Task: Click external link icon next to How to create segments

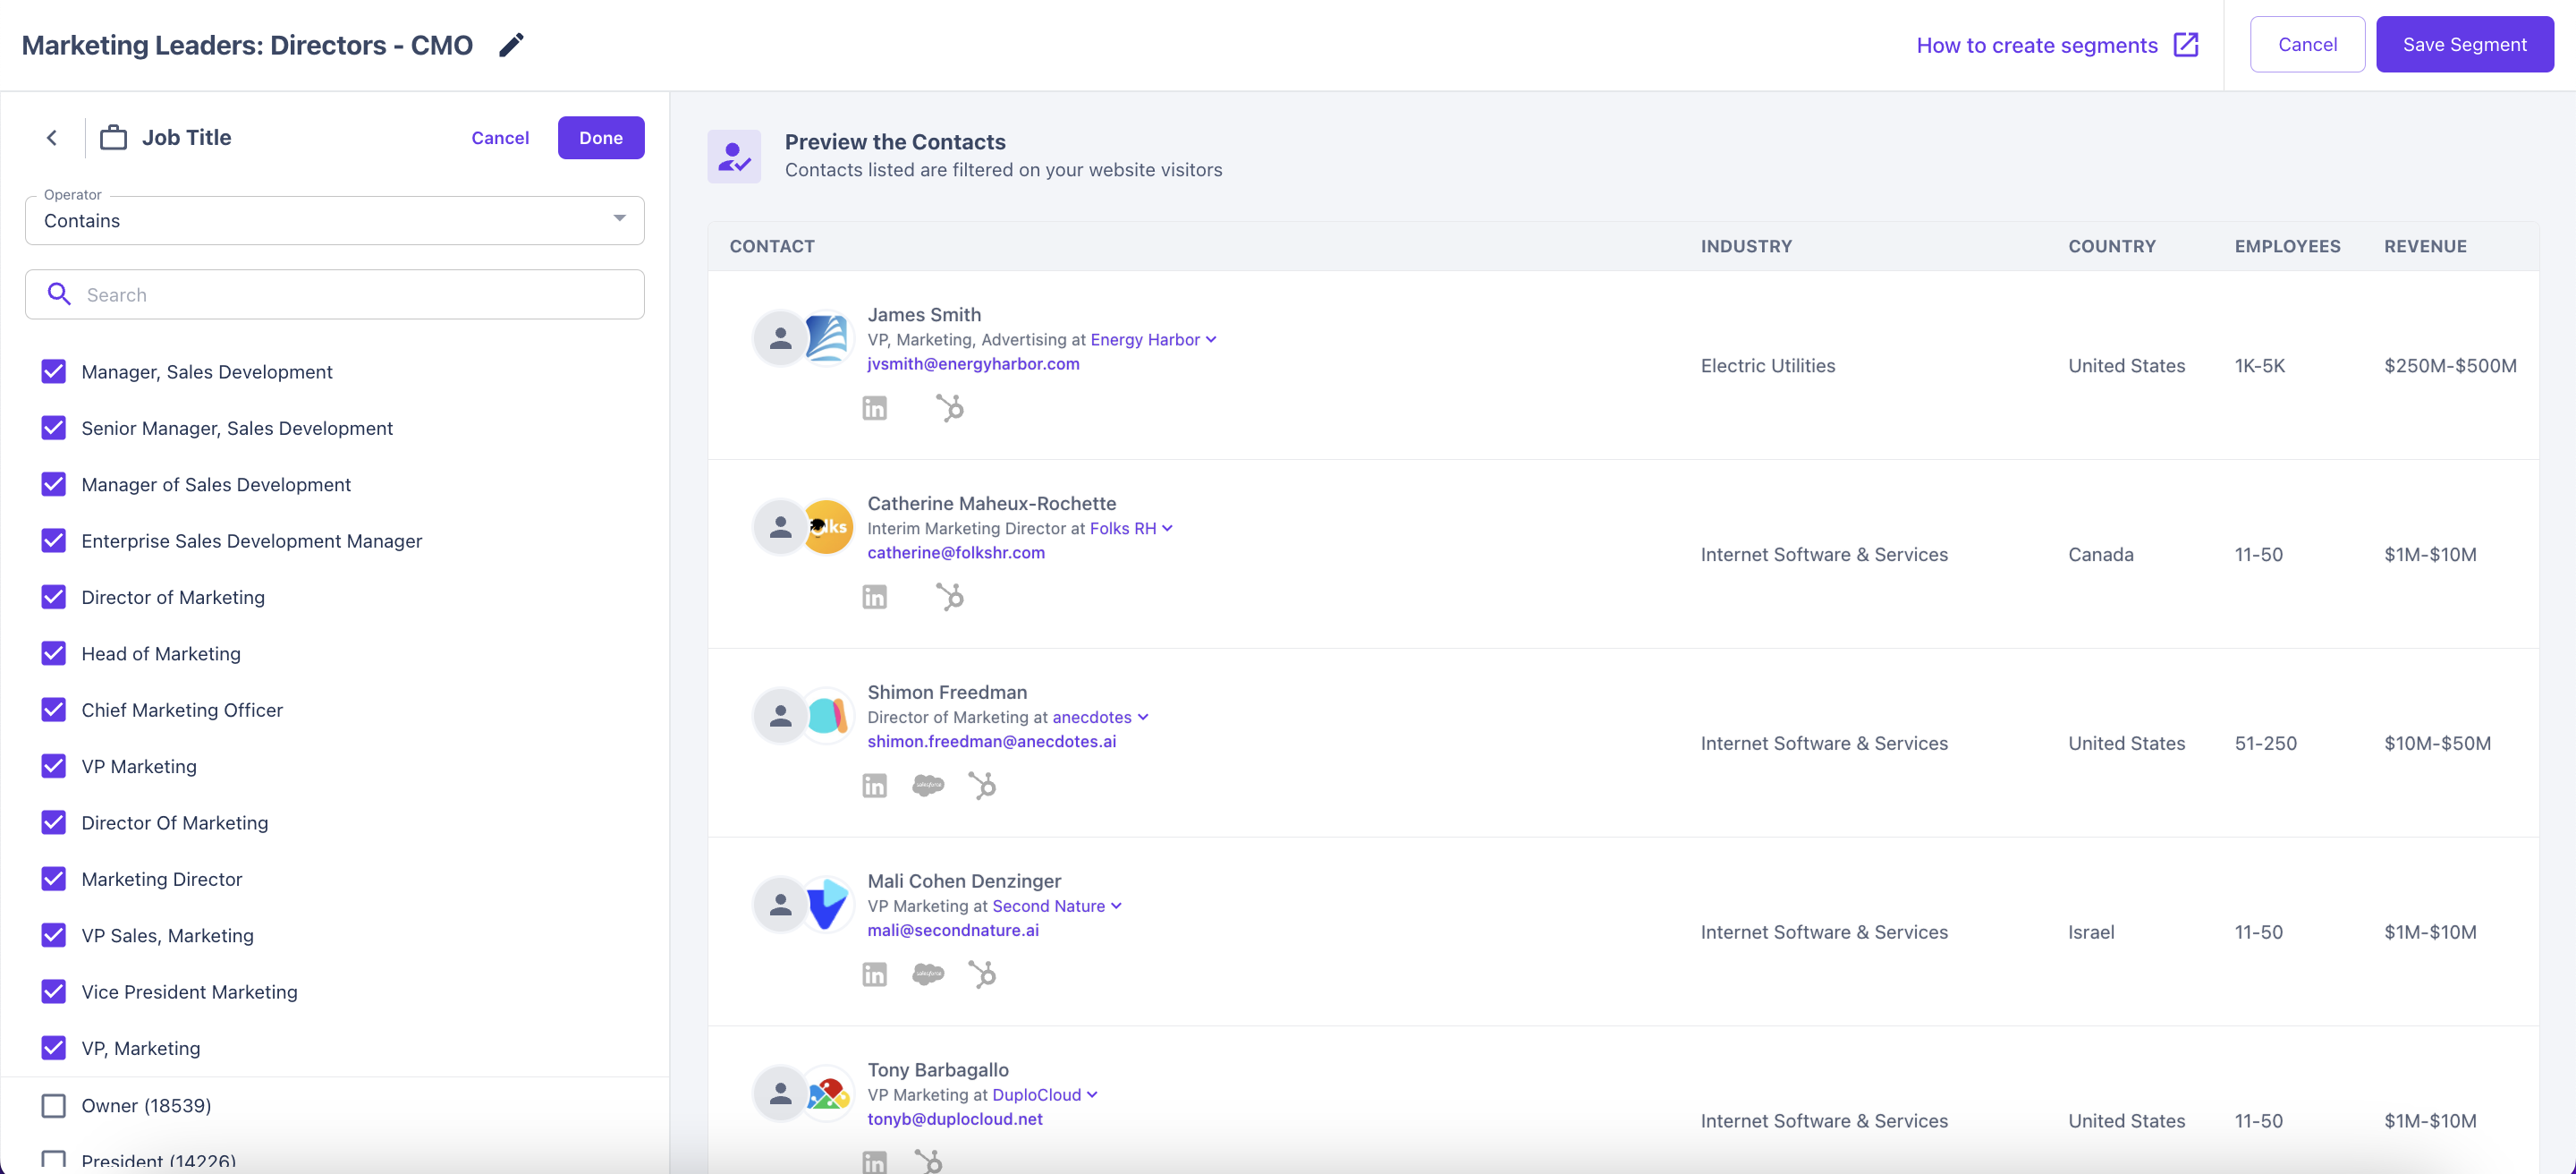Action: pyautogui.click(x=2186, y=45)
